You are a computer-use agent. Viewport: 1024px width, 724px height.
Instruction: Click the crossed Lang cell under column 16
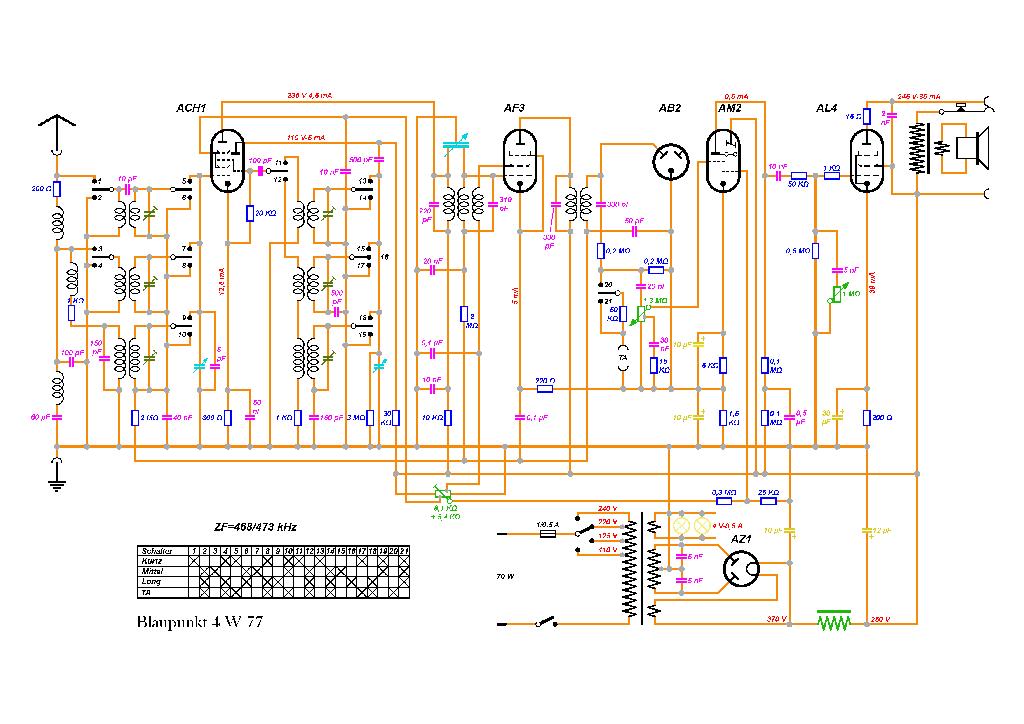pyautogui.click(x=351, y=582)
